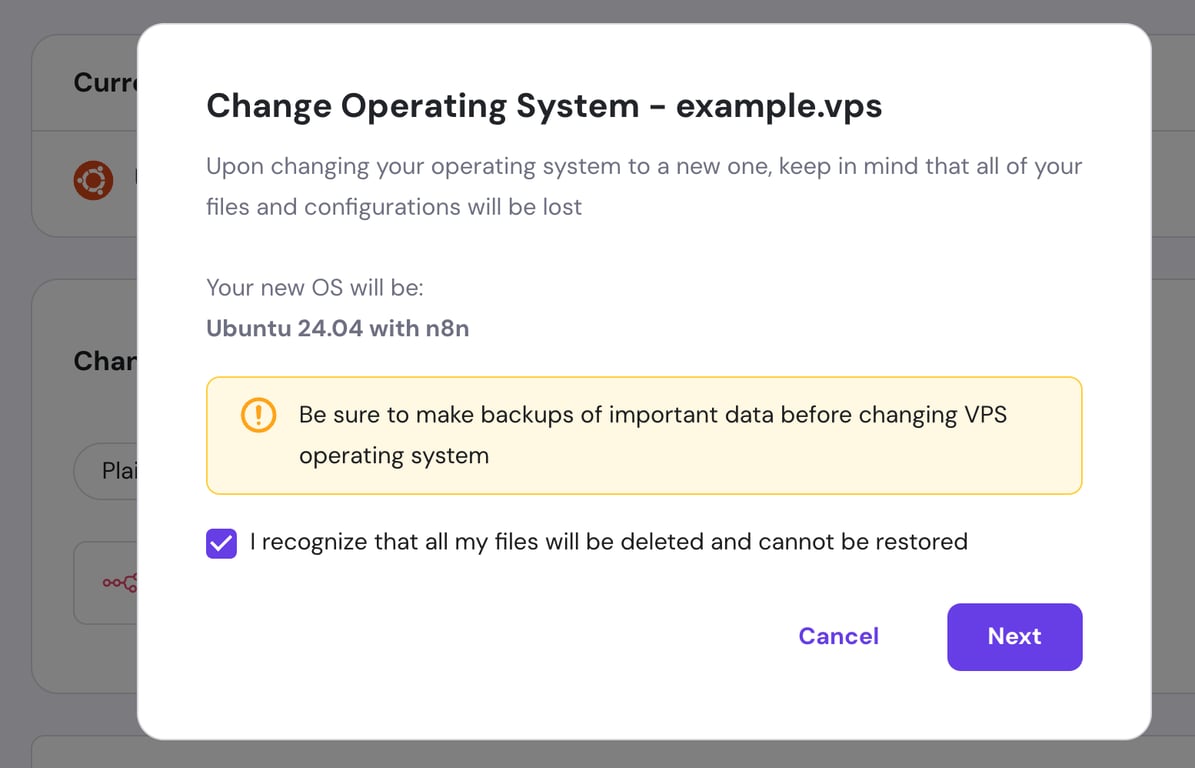Click the backup reminder message text
1195x768 pixels.
pos(652,434)
